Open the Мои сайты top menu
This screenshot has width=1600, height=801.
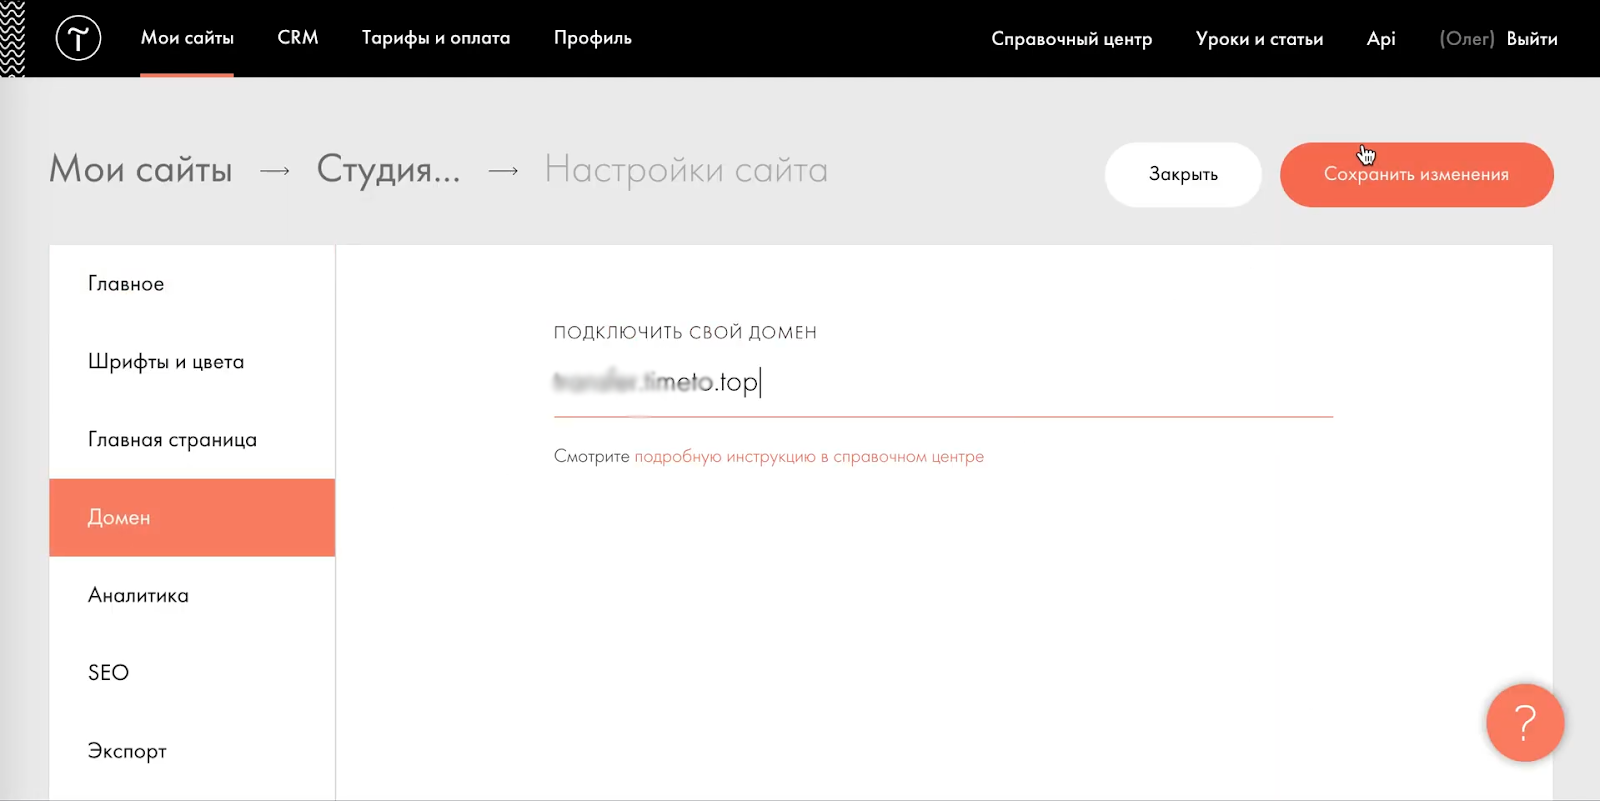pos(187,38)
